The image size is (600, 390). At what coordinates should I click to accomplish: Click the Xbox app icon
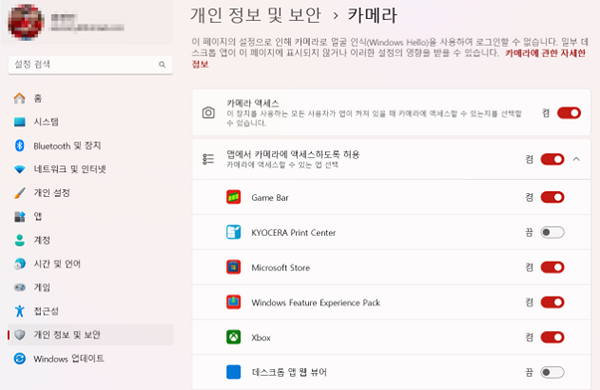pyautogui.click(x=233, y=337)
